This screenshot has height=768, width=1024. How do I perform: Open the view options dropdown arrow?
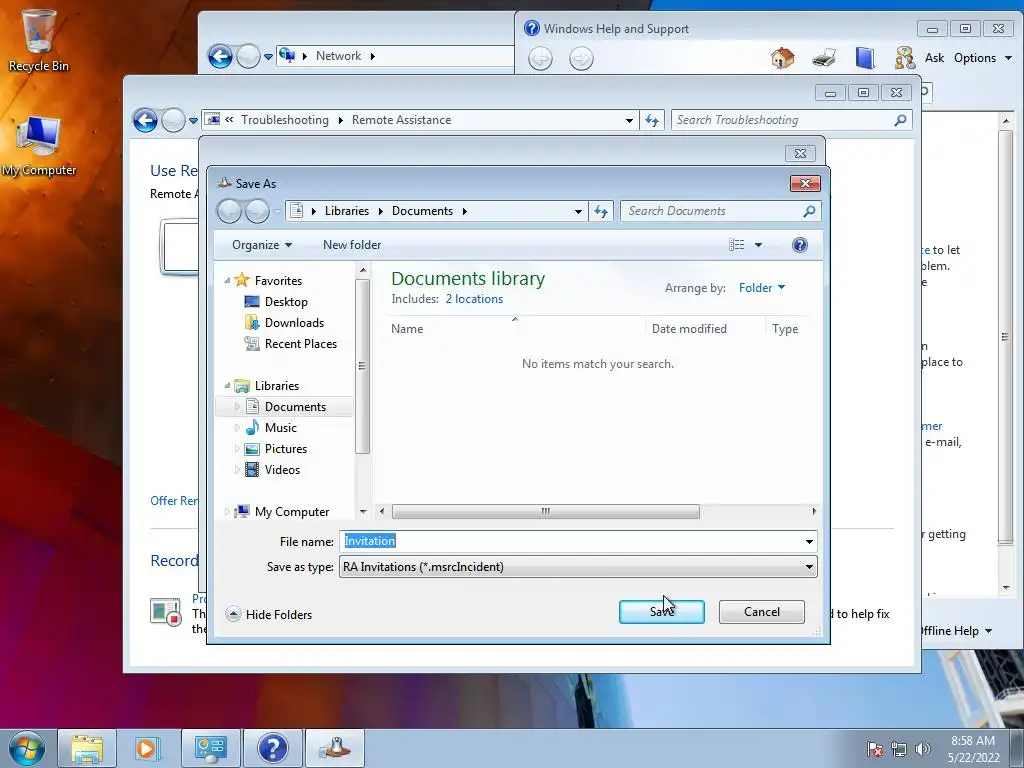click(758, 245)
